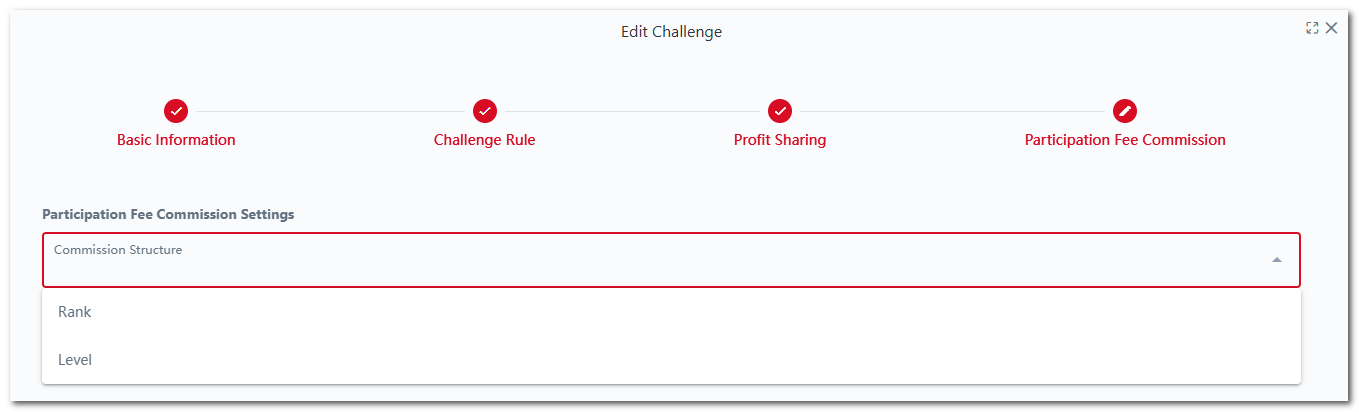Close the Edit Challenge dialog
Image resolution: width=1359 pixels, height=412 pixels.
1331,28
